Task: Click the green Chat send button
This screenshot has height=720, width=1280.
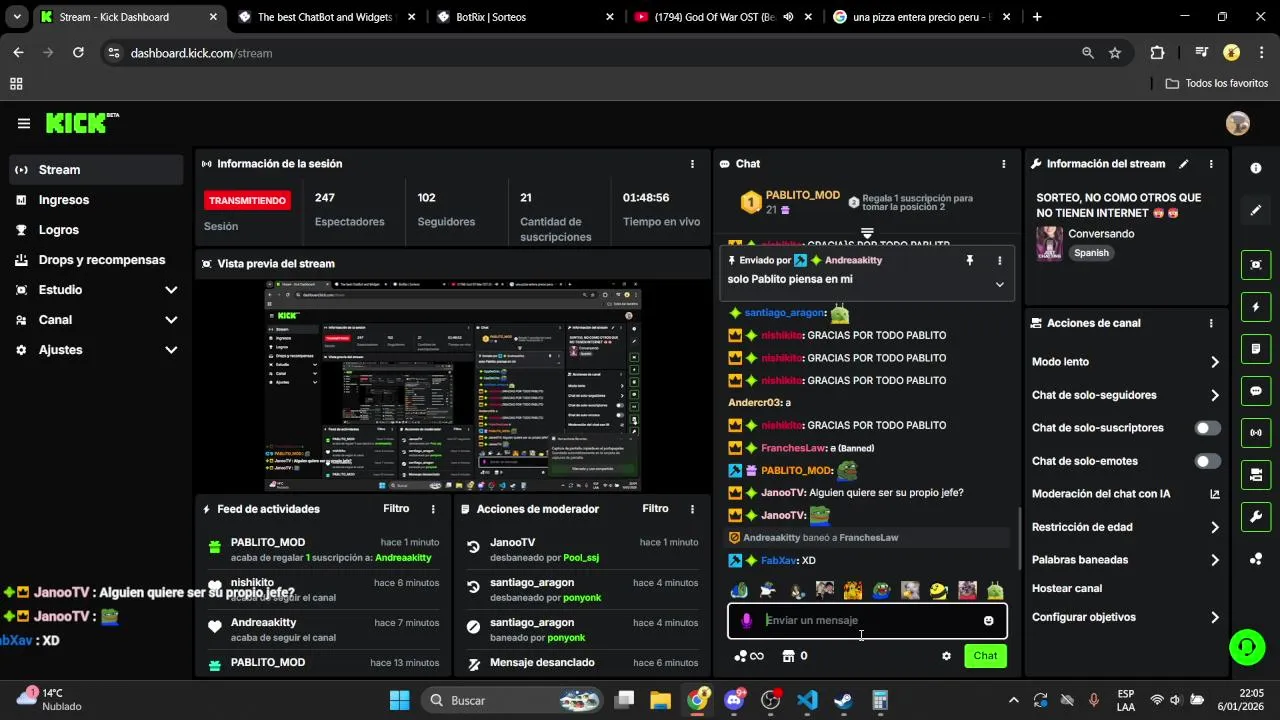Action: tap(985, 656)
